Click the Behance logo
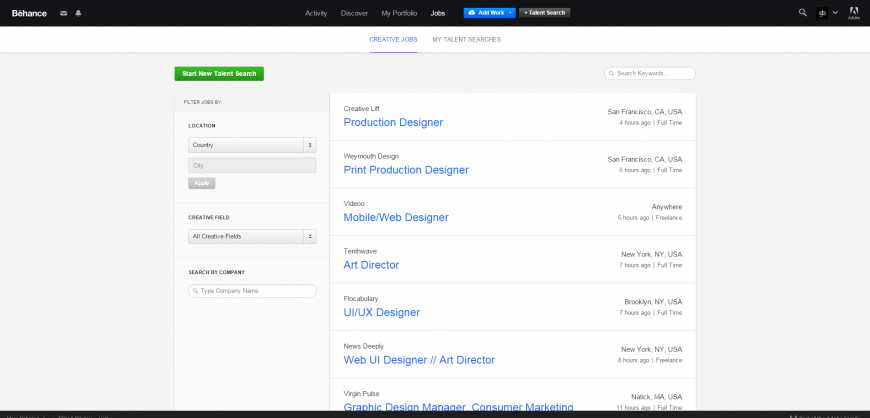 tap(29, 13)
